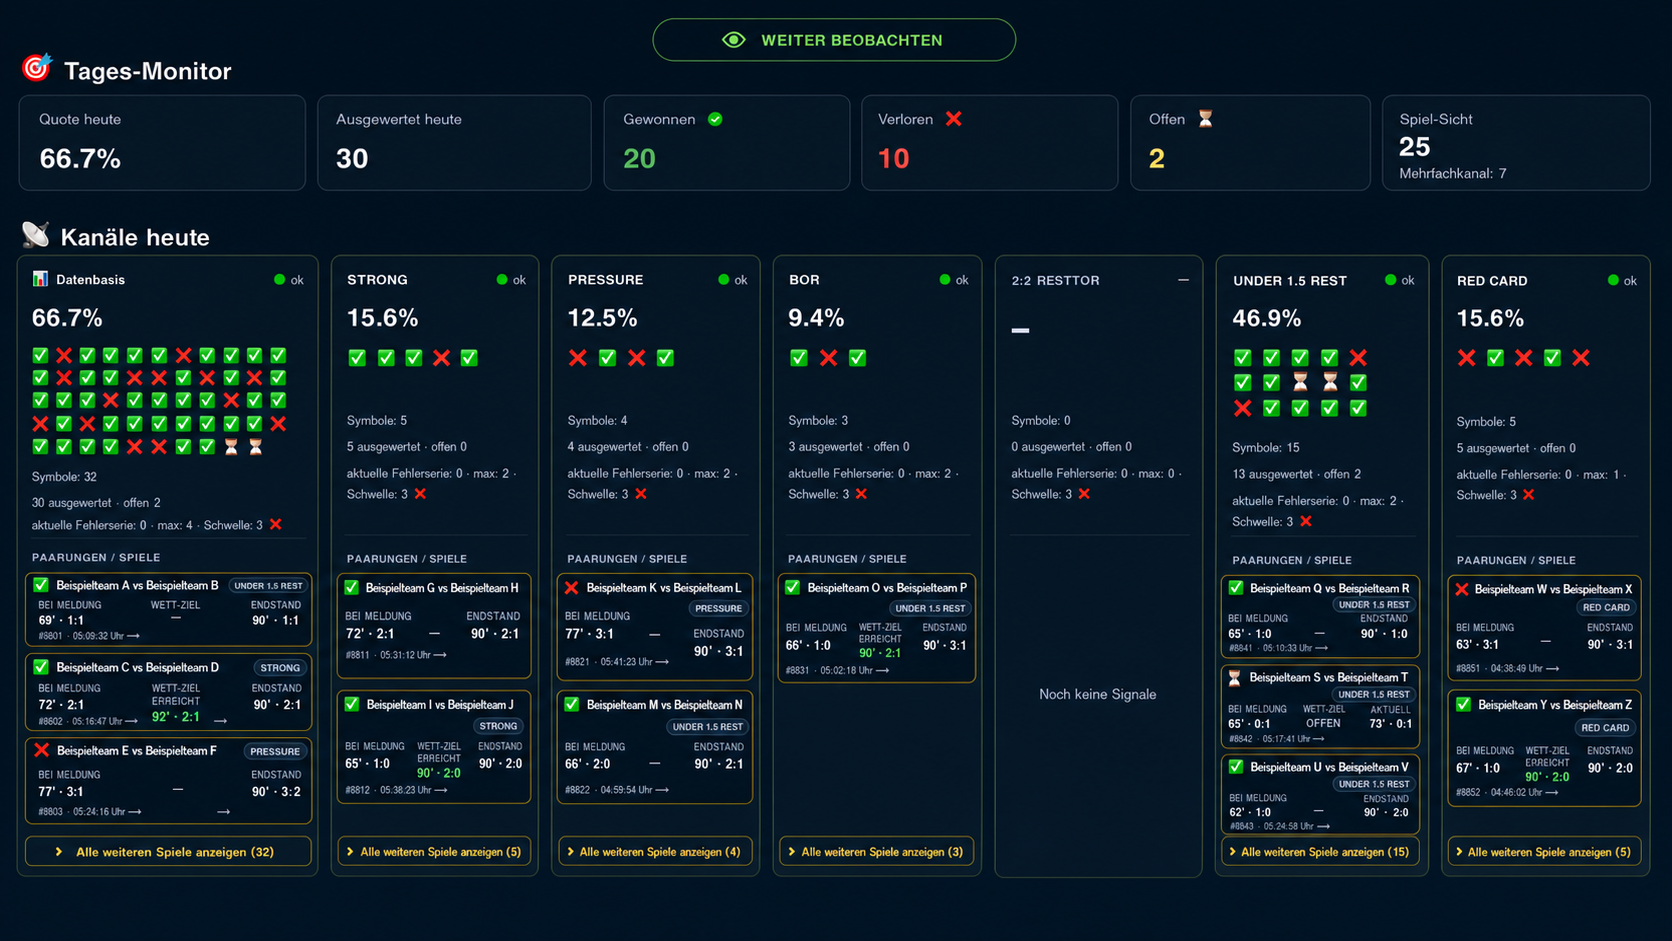Screen dimensions: 1672x941
Task: Click the checkmark on Beispielteam O vs Beispielteam P
Action: 793,588
